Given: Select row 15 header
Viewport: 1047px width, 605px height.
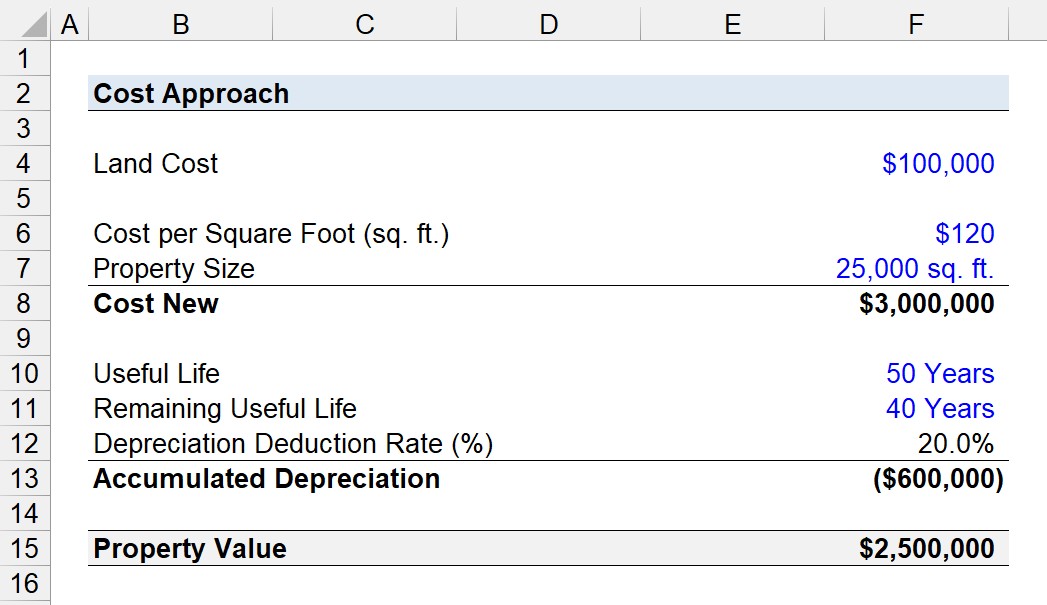Looking at the screenshot, I should pos(24,548).
